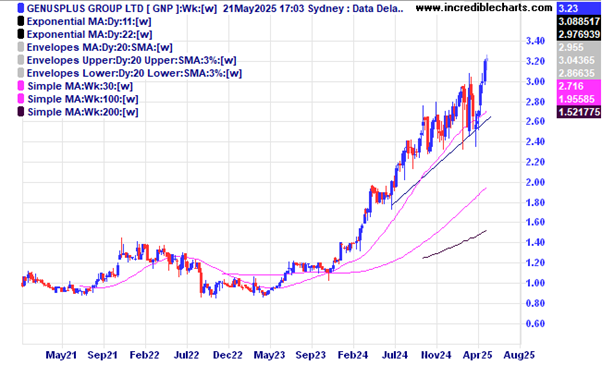Select the Simple MA:Wk:30 legend label

tap(80, 86)
